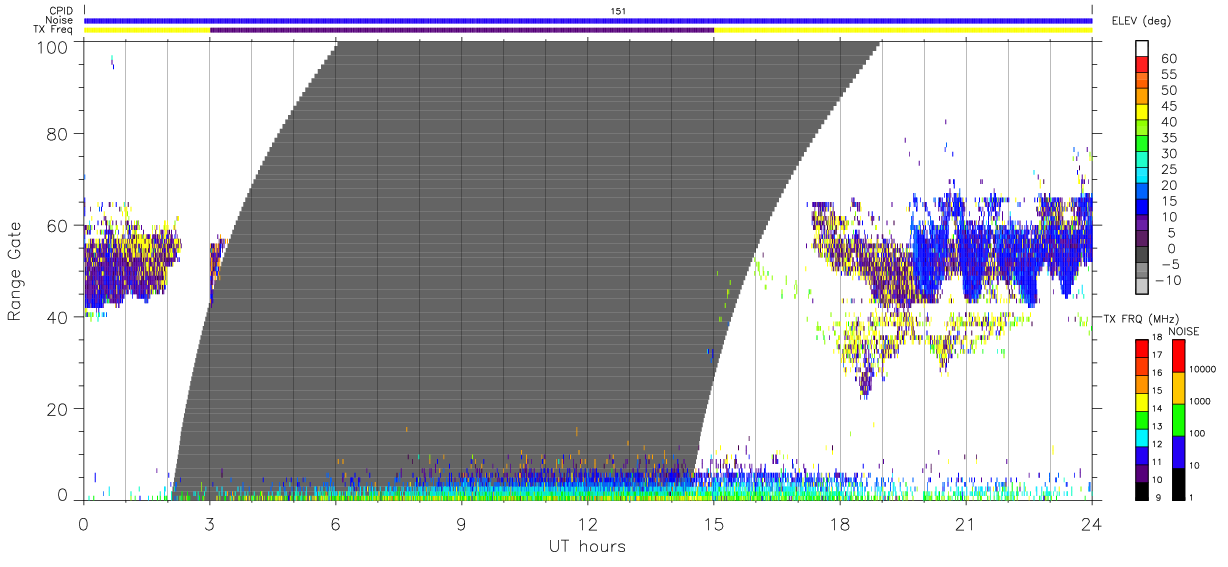1228x567 pixels.
Task: Click the '12' tick on UT hours axis
Action: [588, 523]
